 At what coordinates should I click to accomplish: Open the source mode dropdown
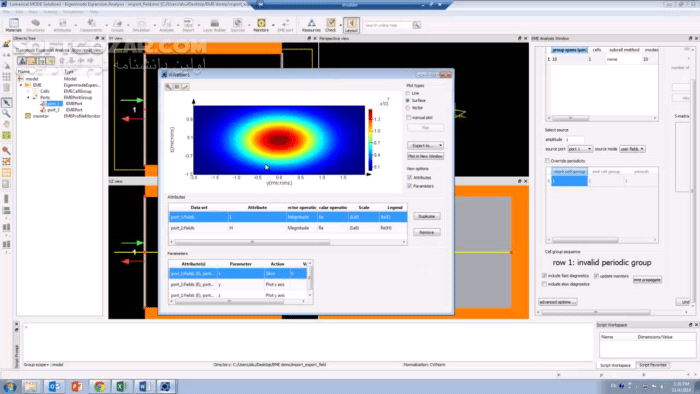[632, 149]
